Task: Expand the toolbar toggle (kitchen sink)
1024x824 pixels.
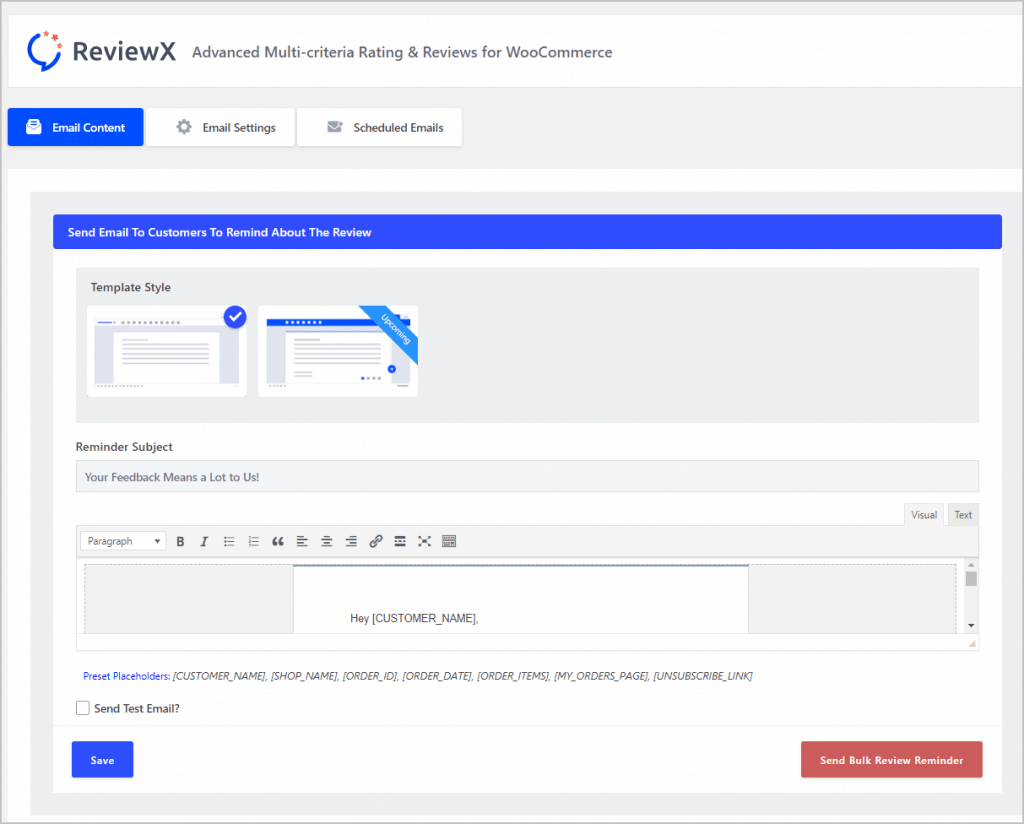Action: [x=448, y=541]
